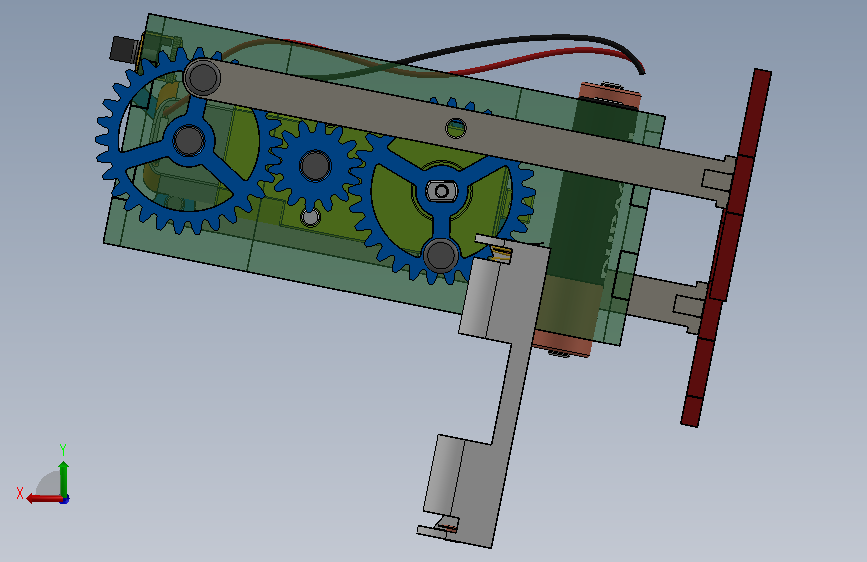
Task: Click the round hole in the lever arm
Action: [x=456, y=128]
